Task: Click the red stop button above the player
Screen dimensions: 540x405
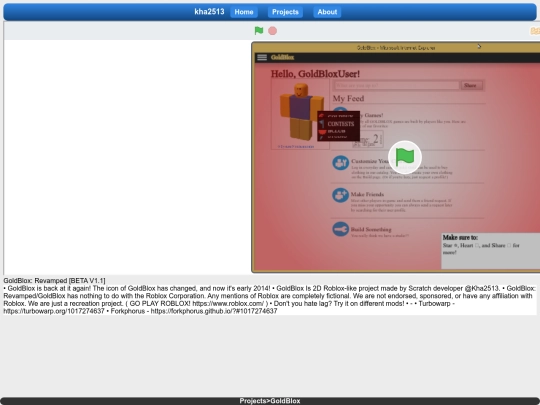Action: (272, 31)
